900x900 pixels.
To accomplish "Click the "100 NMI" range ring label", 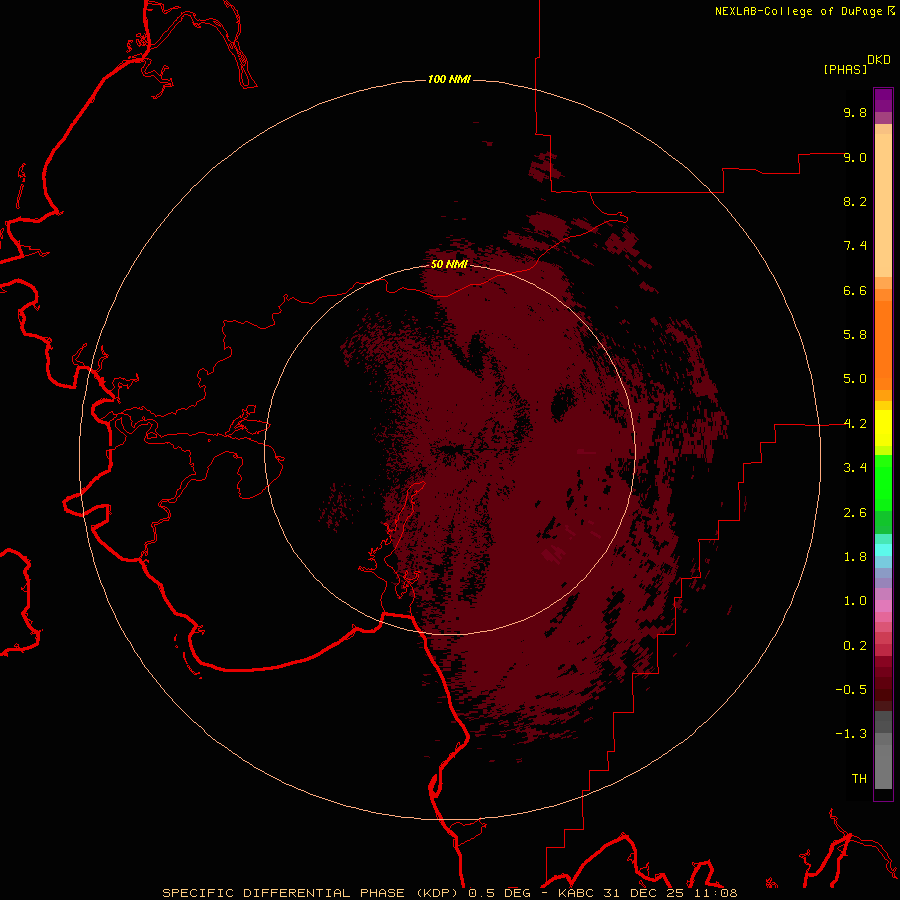I will click(x=449, y=79).
